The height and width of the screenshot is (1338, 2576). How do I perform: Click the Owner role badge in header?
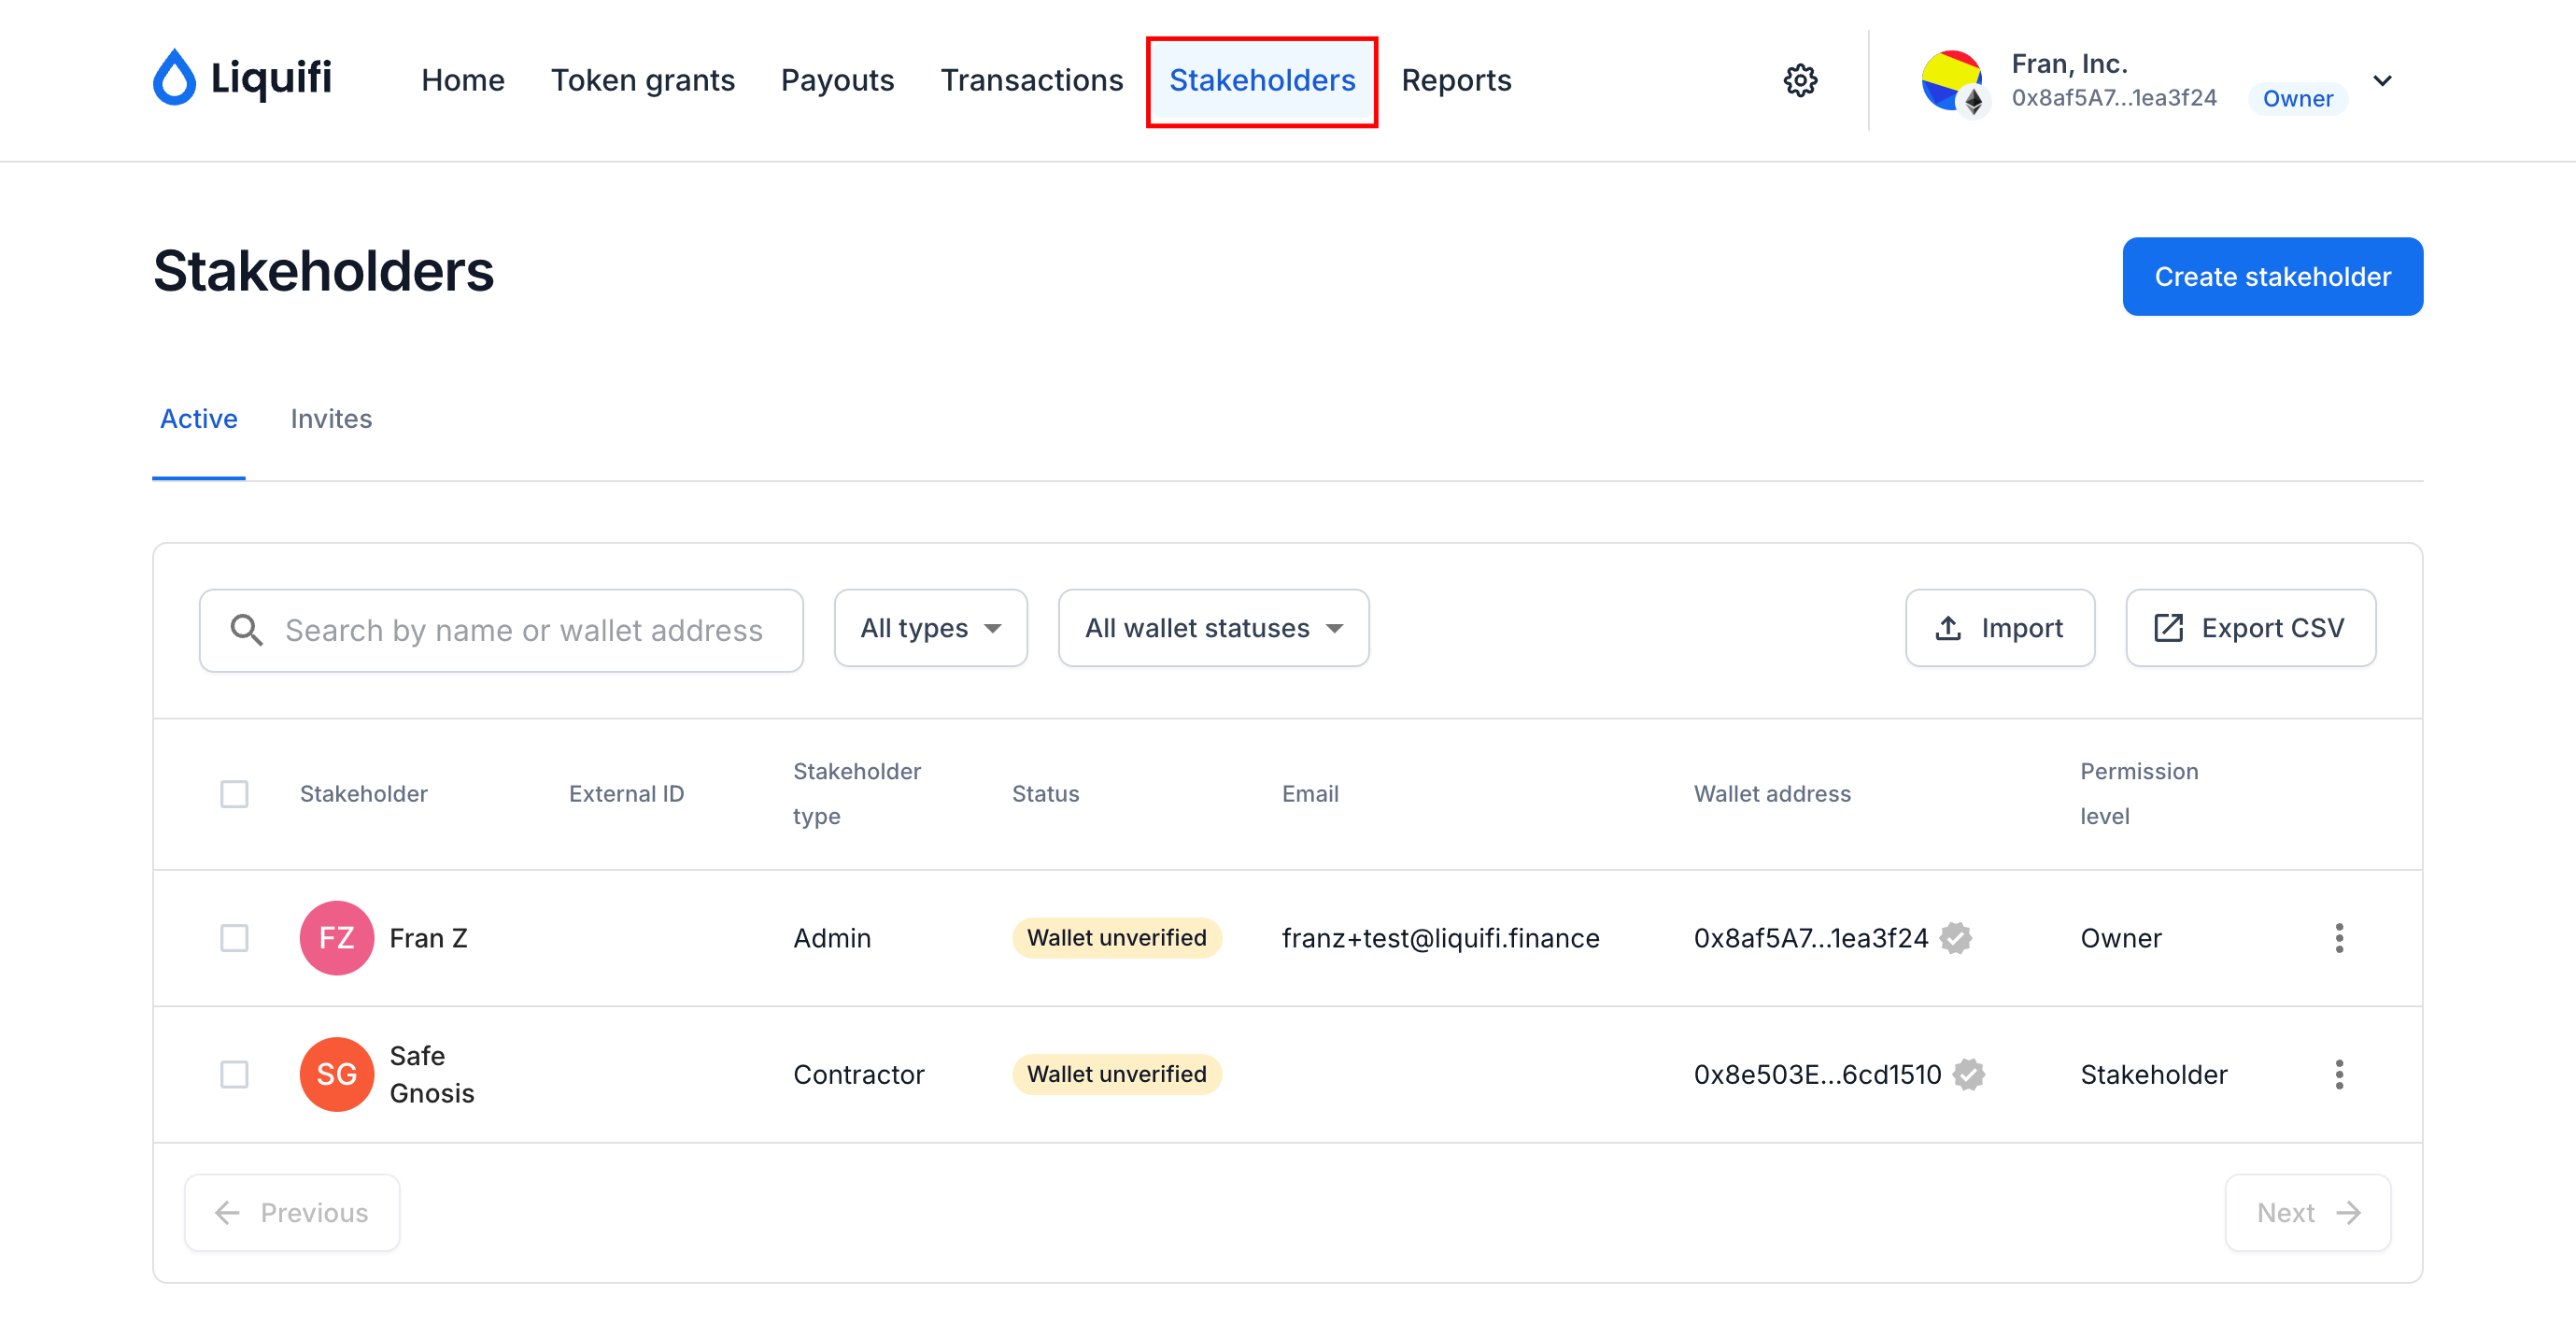(x=2298, y=98)
